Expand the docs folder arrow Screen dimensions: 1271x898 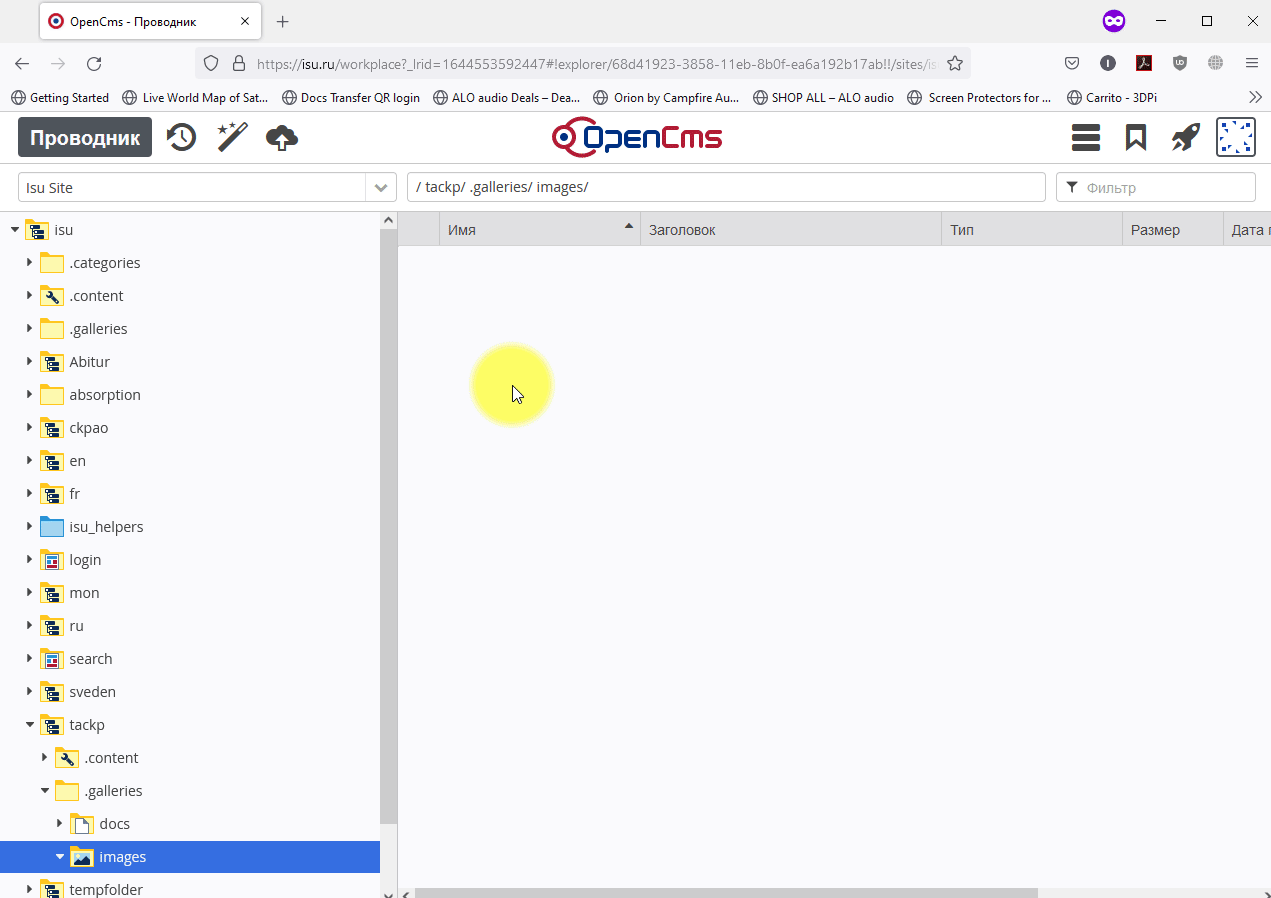[x=60, y=824]
